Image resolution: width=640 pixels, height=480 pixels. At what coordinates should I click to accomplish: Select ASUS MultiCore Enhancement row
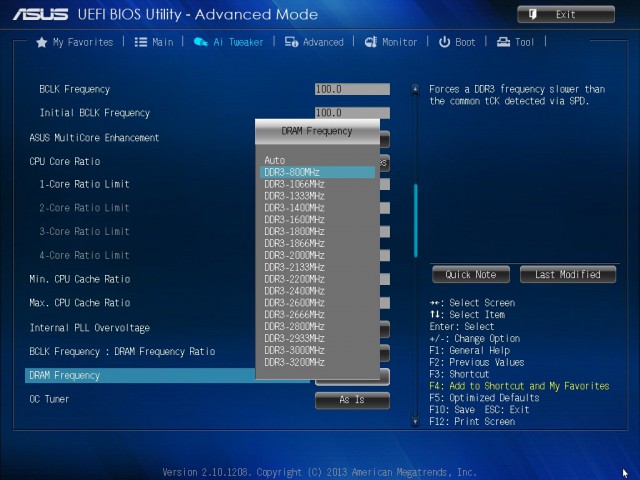pos(94,138)
